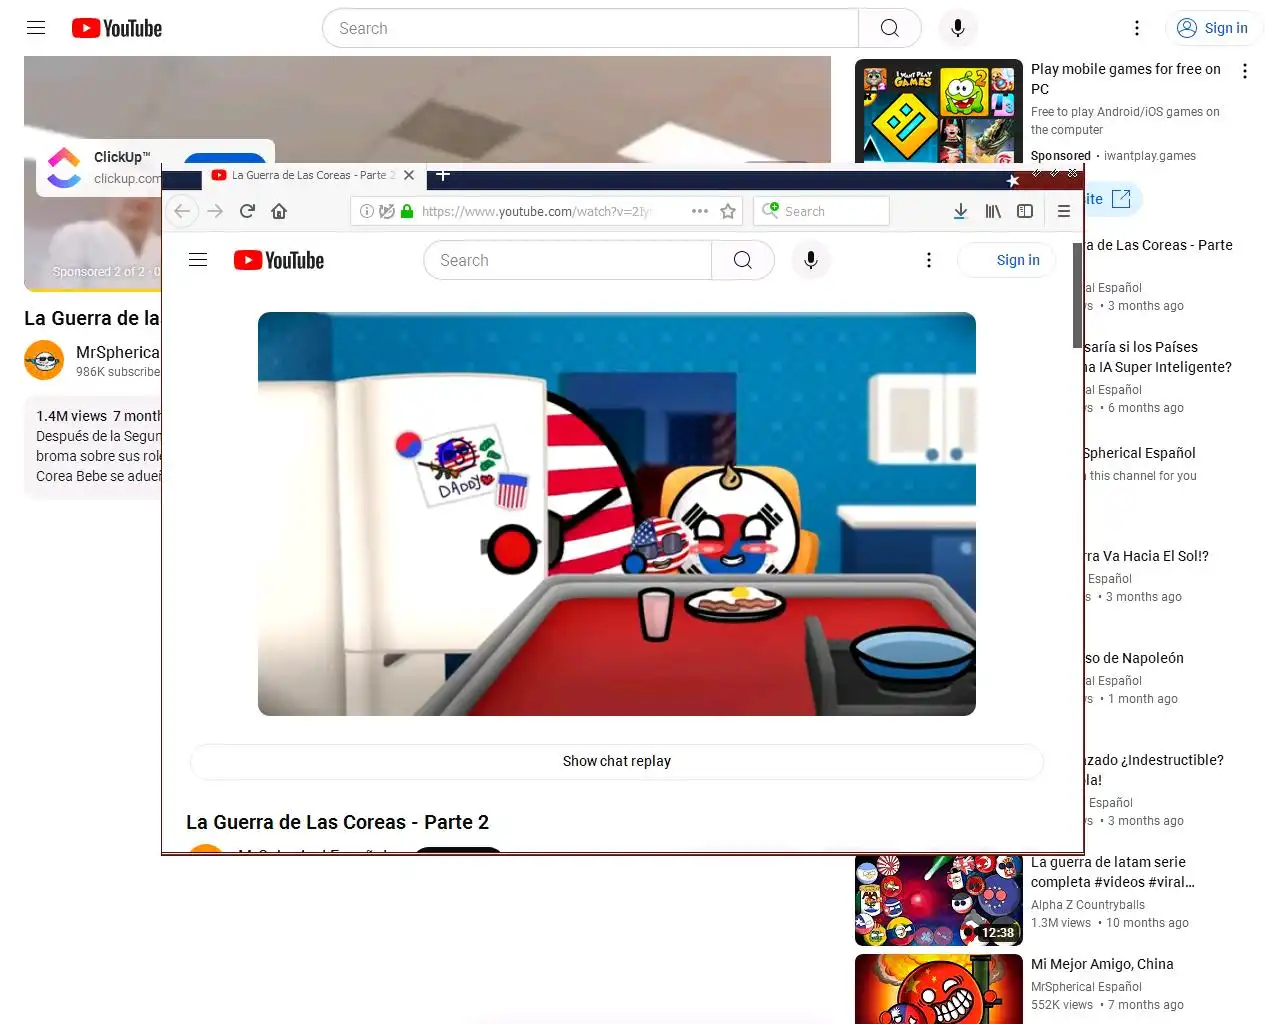Image resolution: width=1280 pixels, height=1024 pixels.
Task: Click Sign in inside Firefox window
Action: click(x=1007, y=260)
